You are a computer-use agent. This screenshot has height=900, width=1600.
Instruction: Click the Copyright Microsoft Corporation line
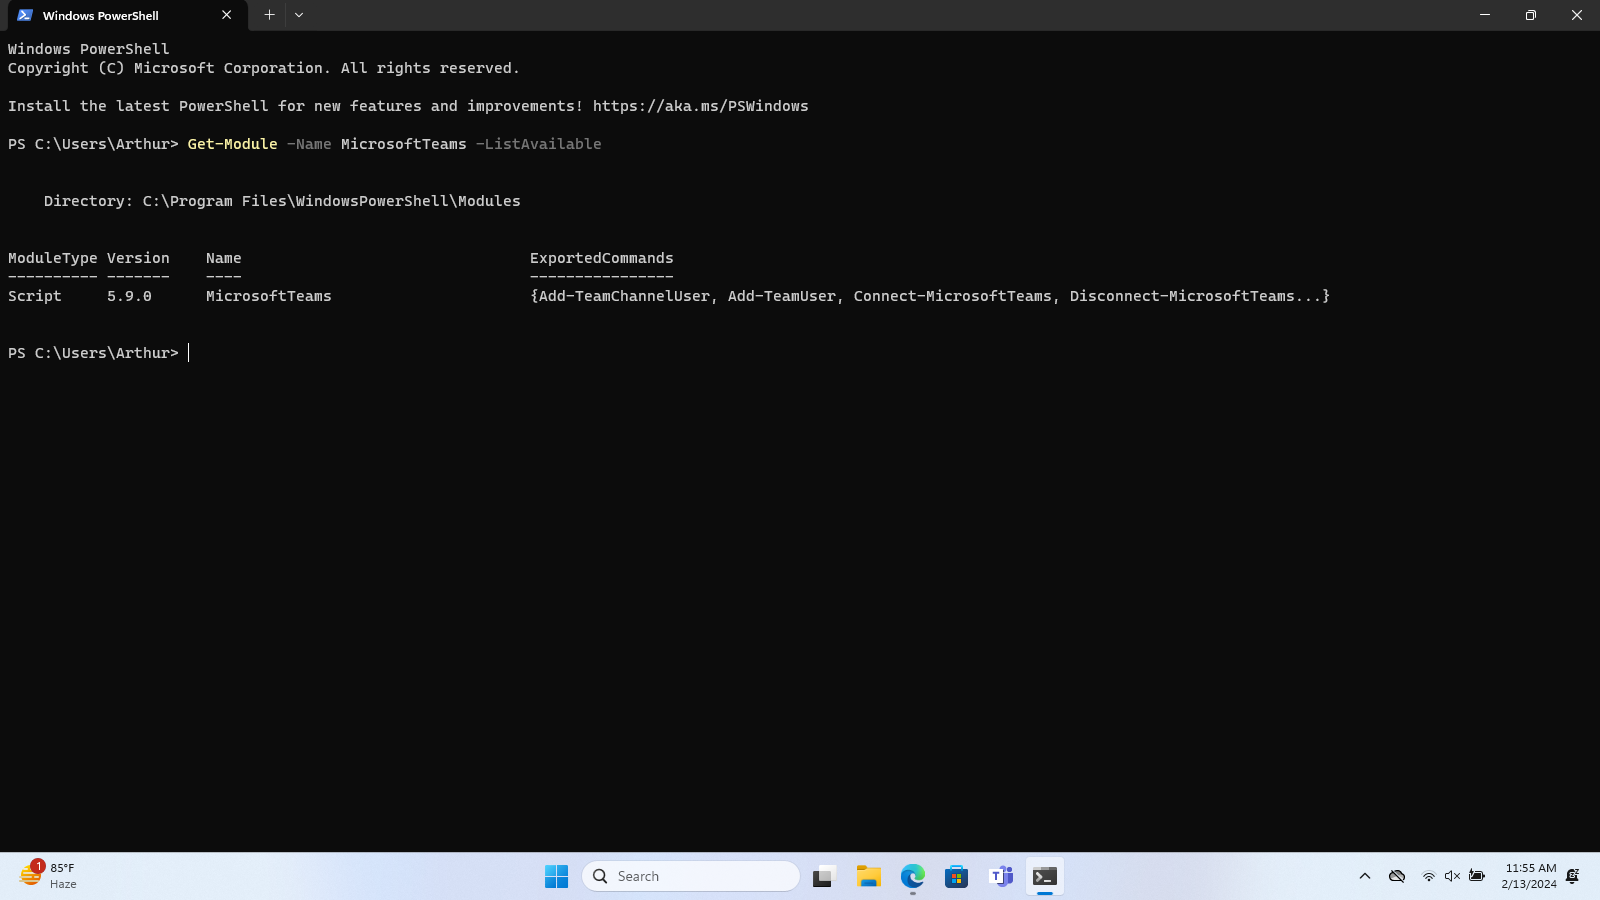point(264,68)
